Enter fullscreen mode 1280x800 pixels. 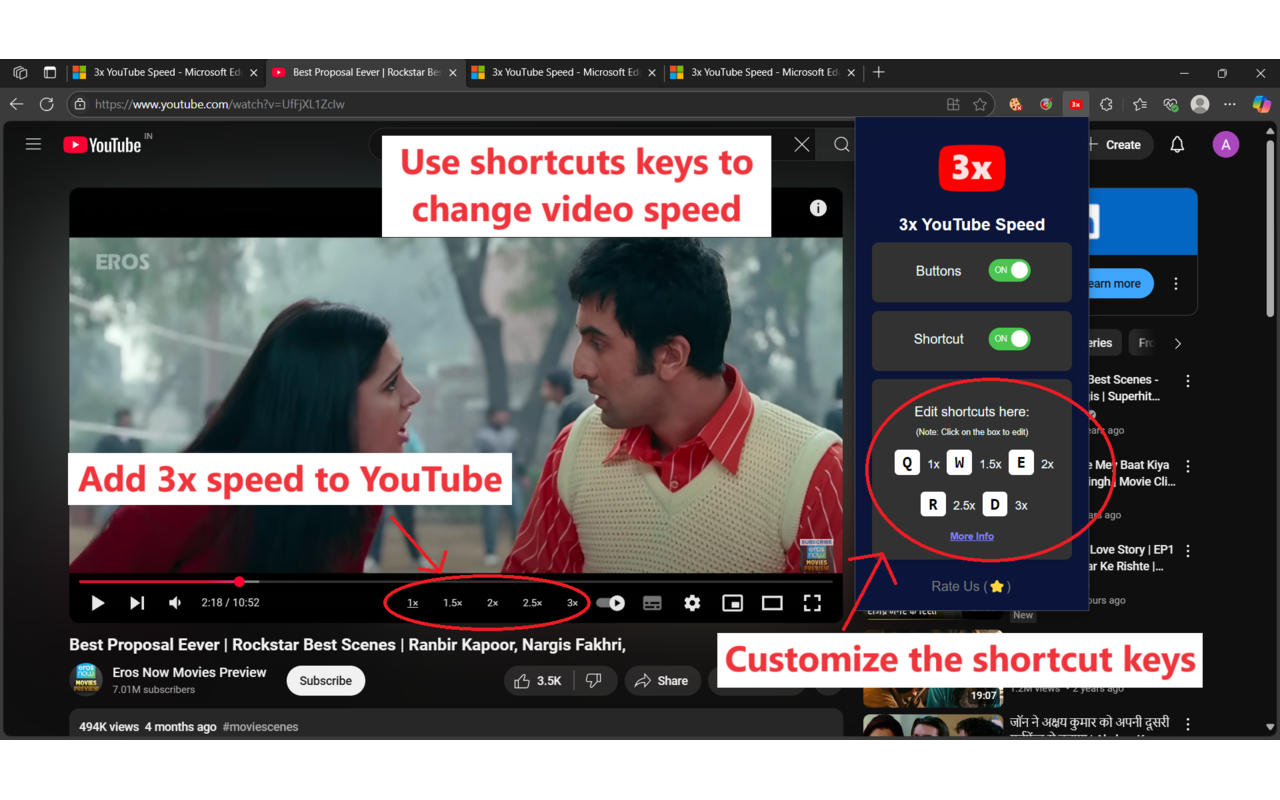812,603
